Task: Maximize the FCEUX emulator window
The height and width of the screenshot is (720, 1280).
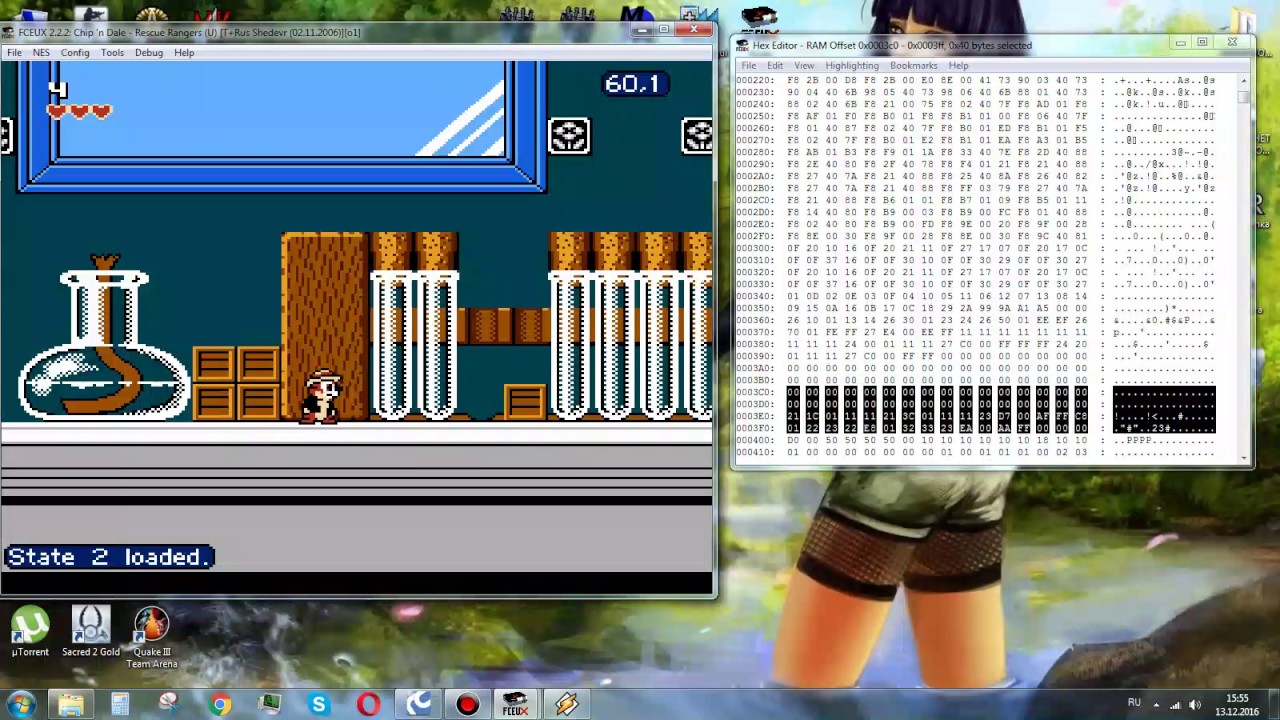Action: tap(664, 31)
